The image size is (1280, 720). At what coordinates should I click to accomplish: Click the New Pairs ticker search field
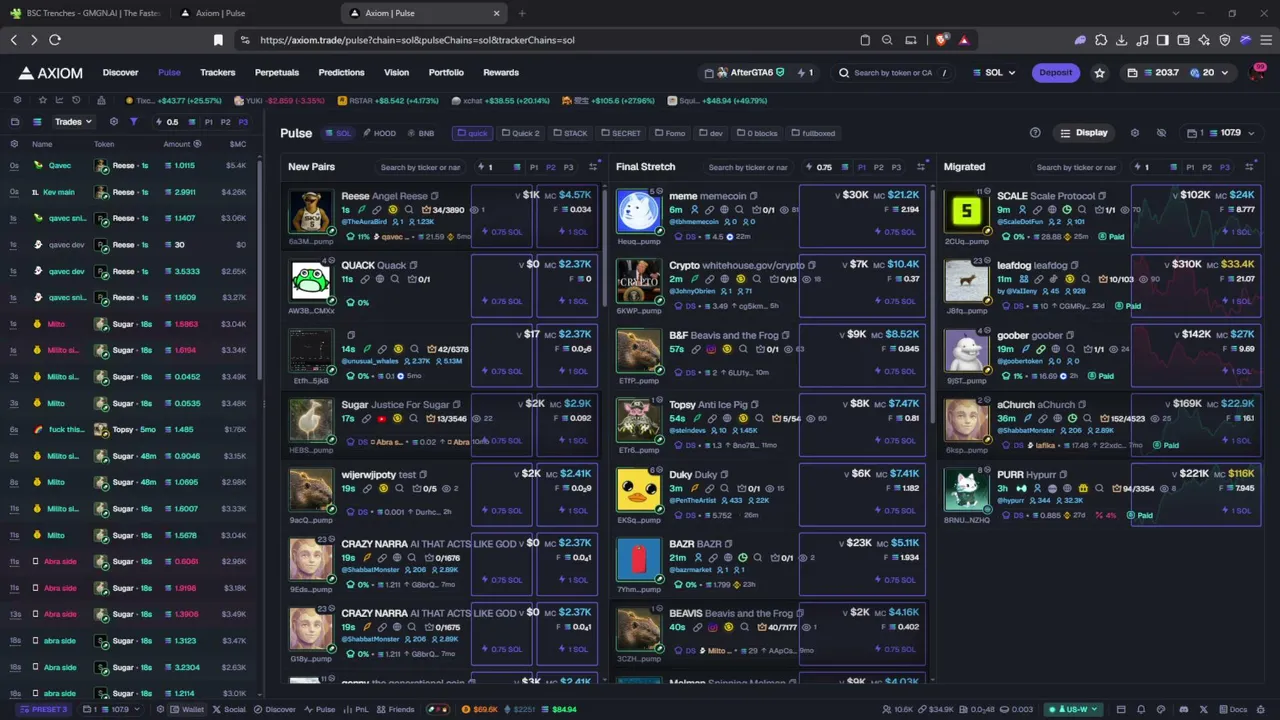coord(420,167)
